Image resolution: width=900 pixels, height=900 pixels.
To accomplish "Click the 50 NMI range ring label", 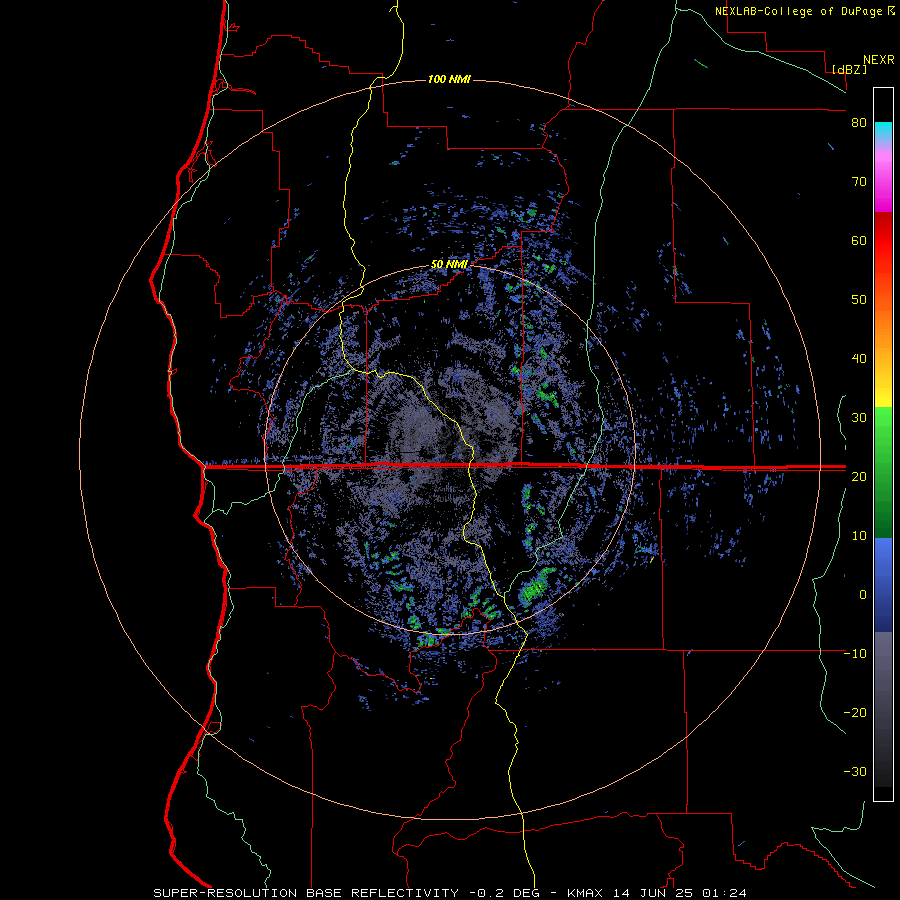I will 449,265.
